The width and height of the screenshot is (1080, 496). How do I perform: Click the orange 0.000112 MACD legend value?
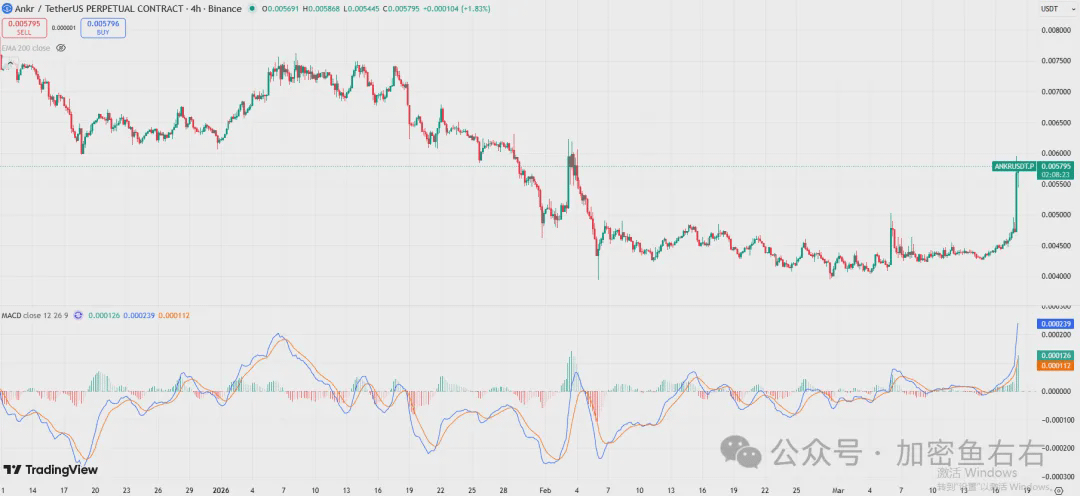(x=174, y=315)
